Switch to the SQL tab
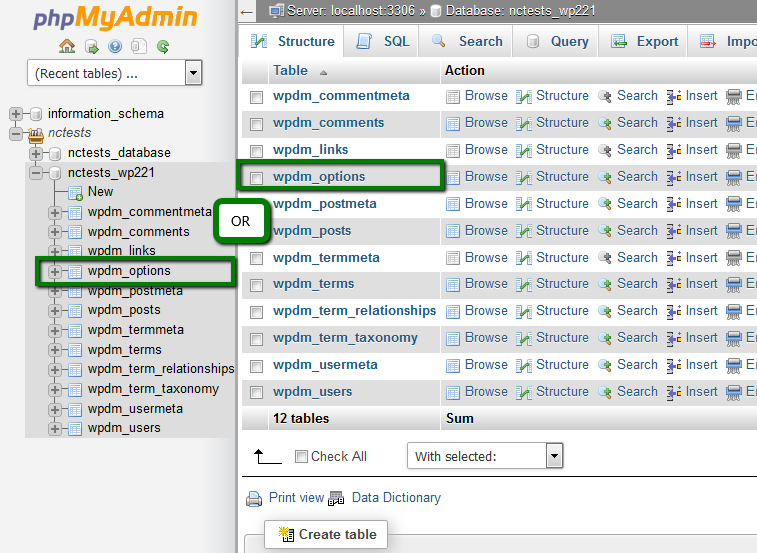Screen dimensions: 757x553 click(x=382, y=42)
